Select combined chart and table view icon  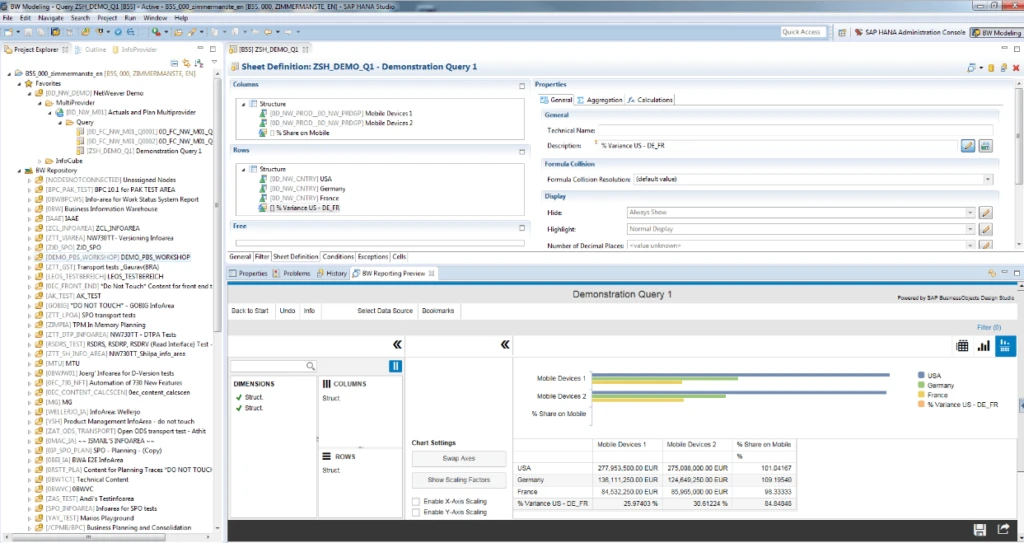pos(1006,346)
